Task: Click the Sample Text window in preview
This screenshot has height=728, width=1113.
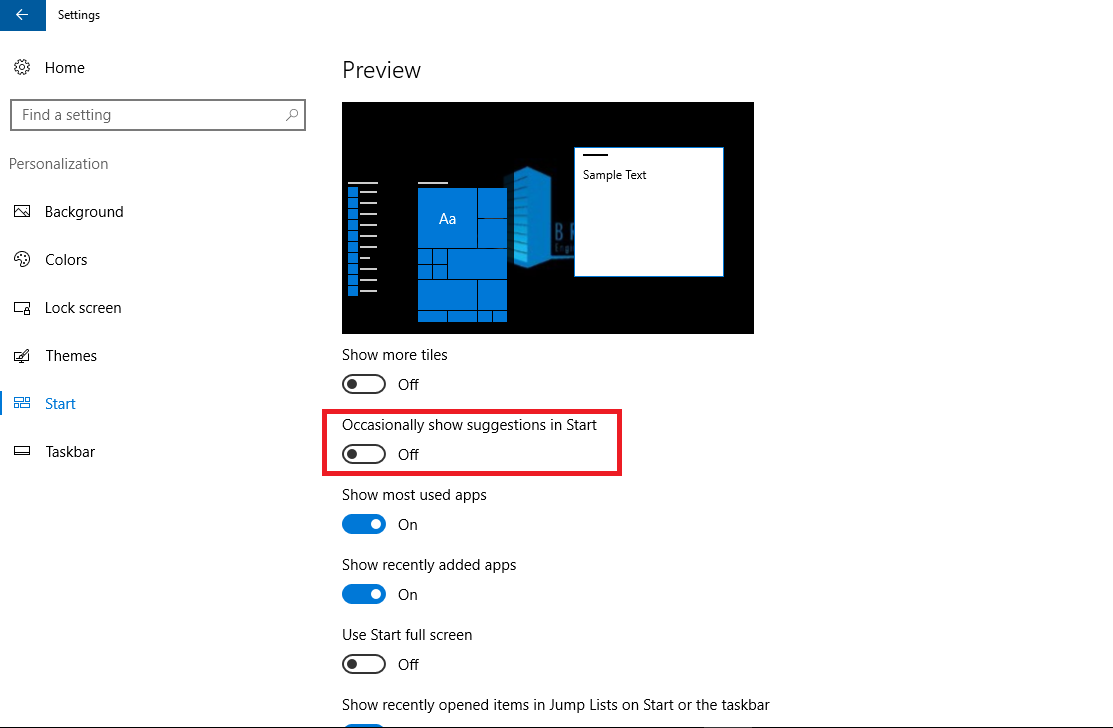Action: [x=649, y=211]
